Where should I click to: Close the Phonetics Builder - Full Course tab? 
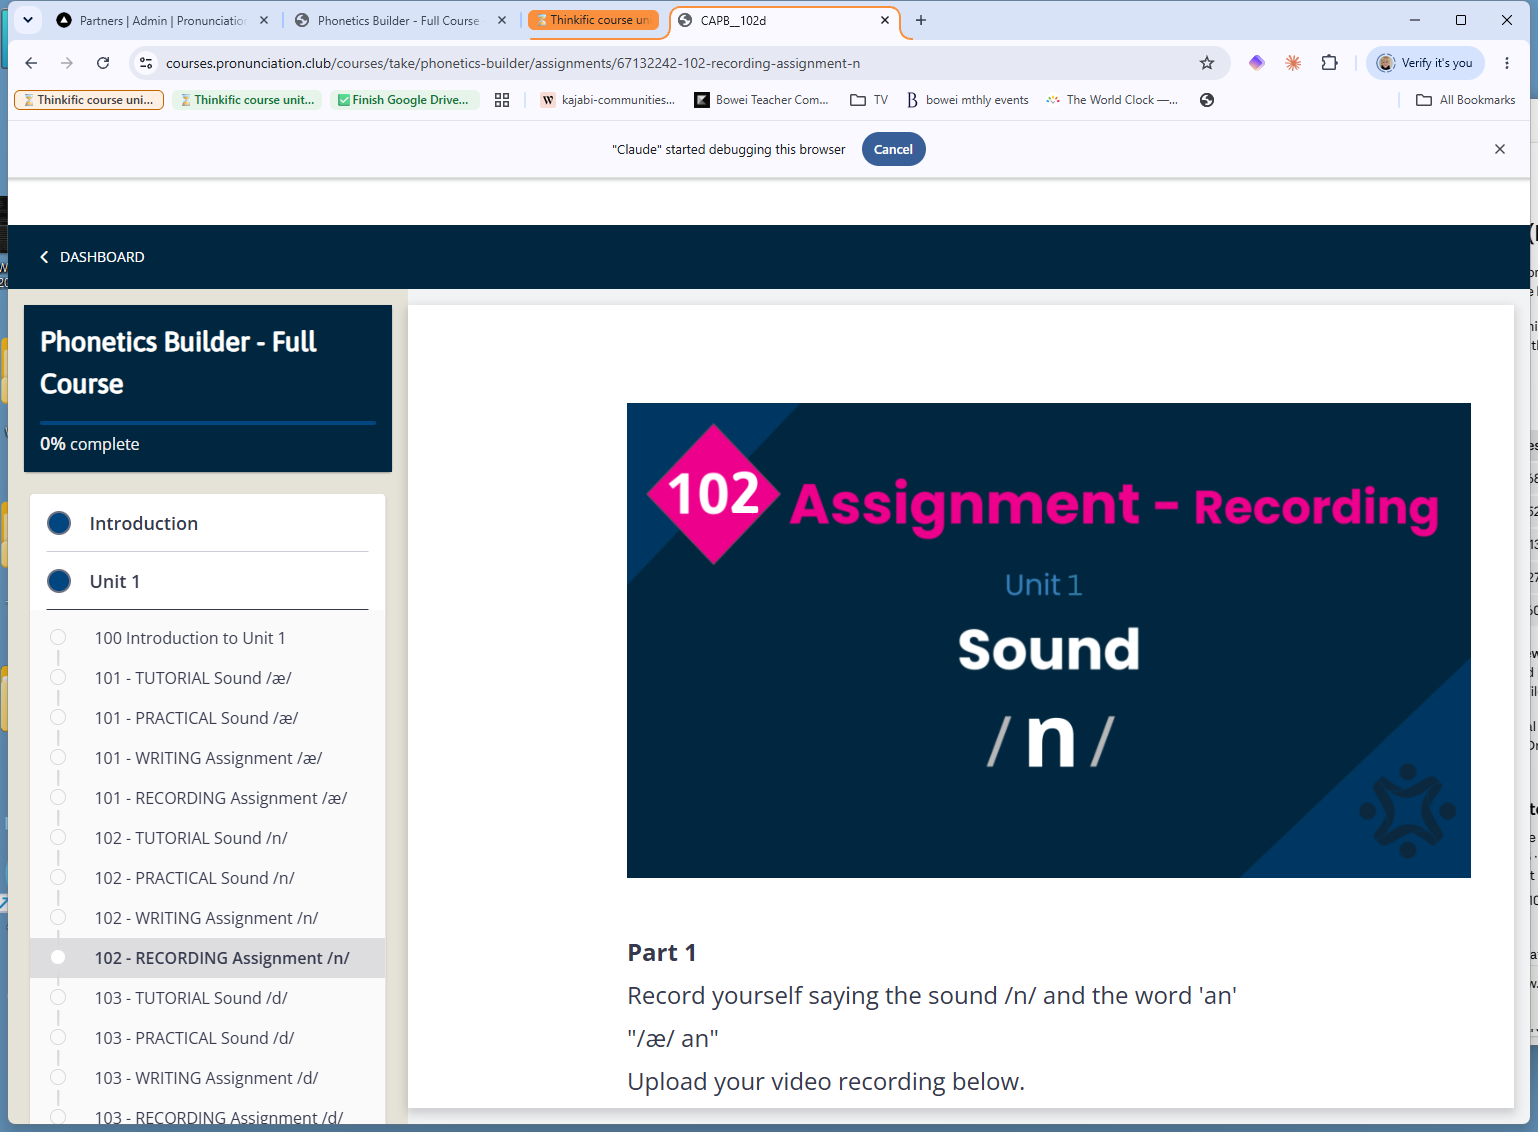[503, 20]
